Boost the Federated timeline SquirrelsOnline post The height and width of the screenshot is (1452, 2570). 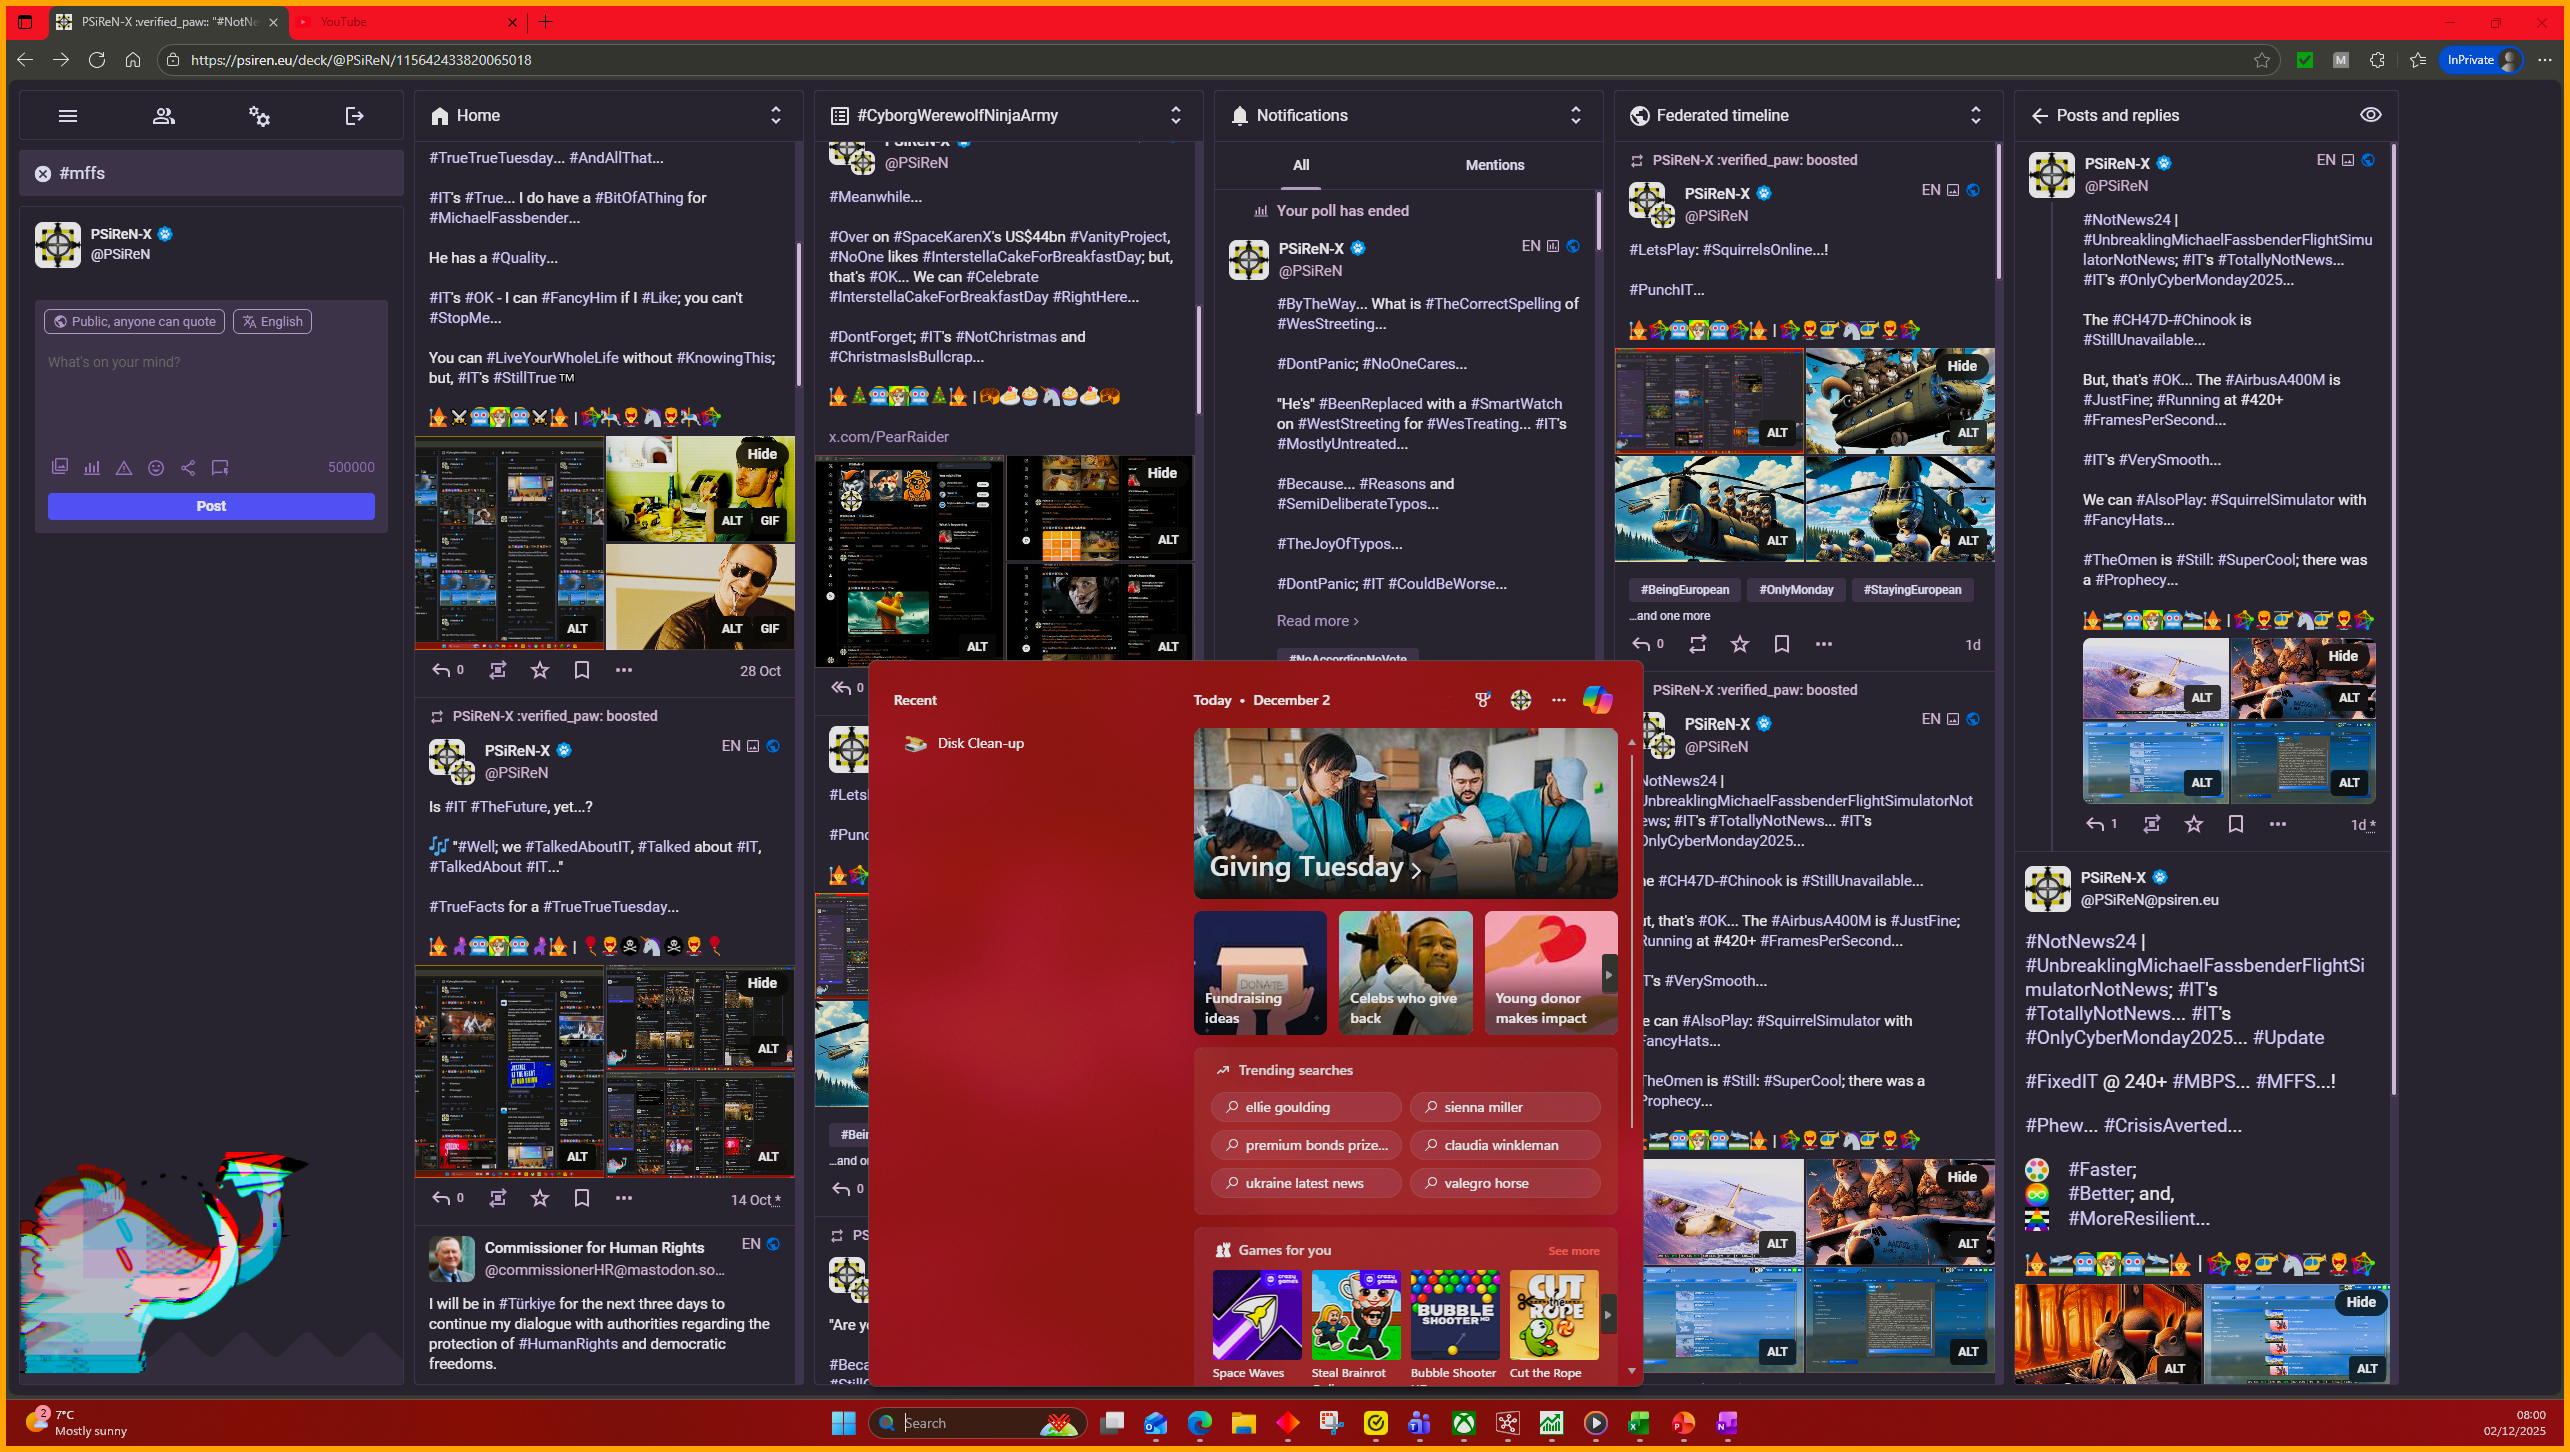(x=1698, y=644)
